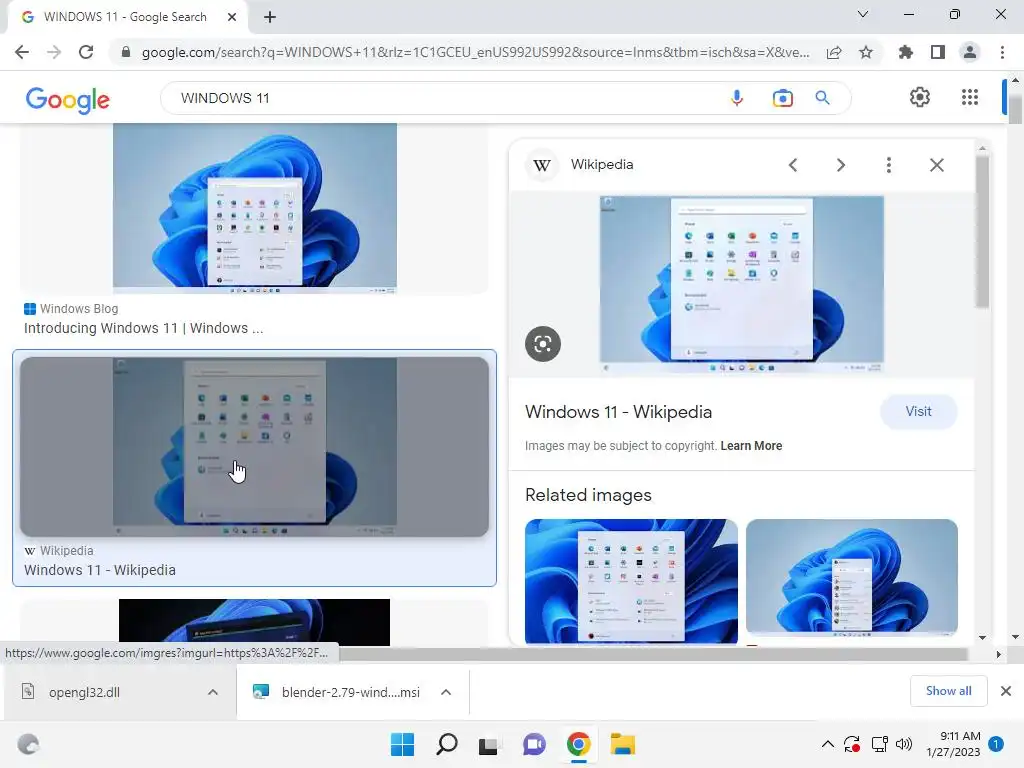Click into the Google search input
Screen dimensions: 1024x768
tap(444, 98)
